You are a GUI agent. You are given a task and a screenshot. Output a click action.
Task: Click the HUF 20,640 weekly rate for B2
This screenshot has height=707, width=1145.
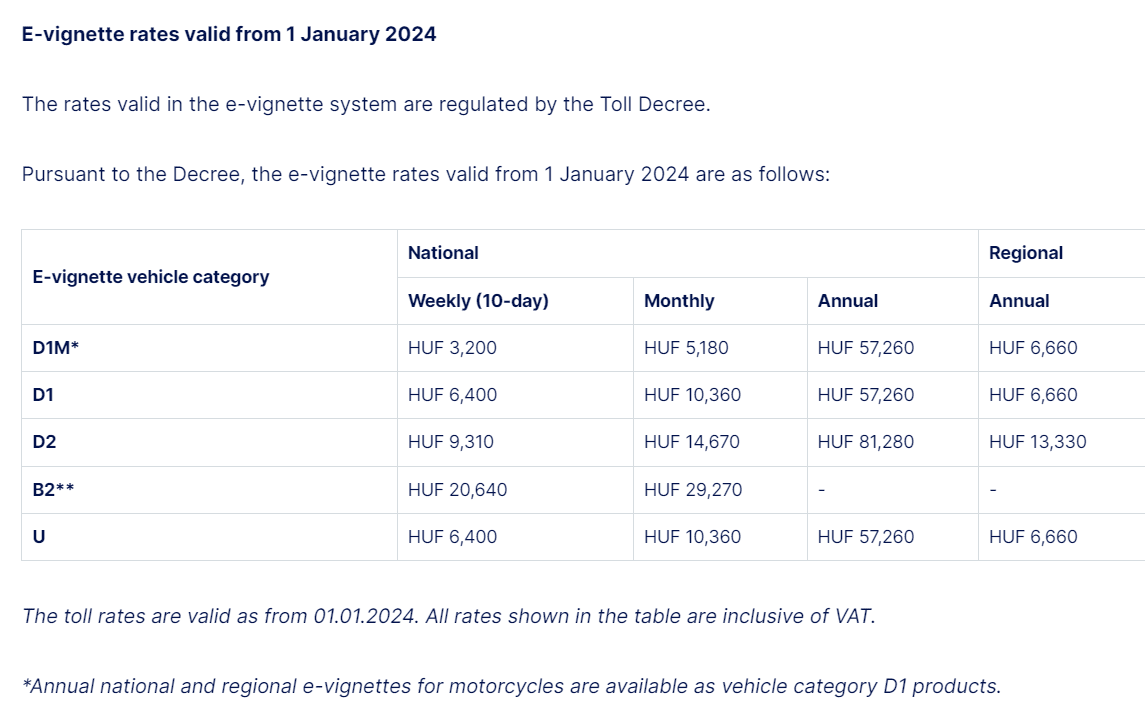coord(458,490)
